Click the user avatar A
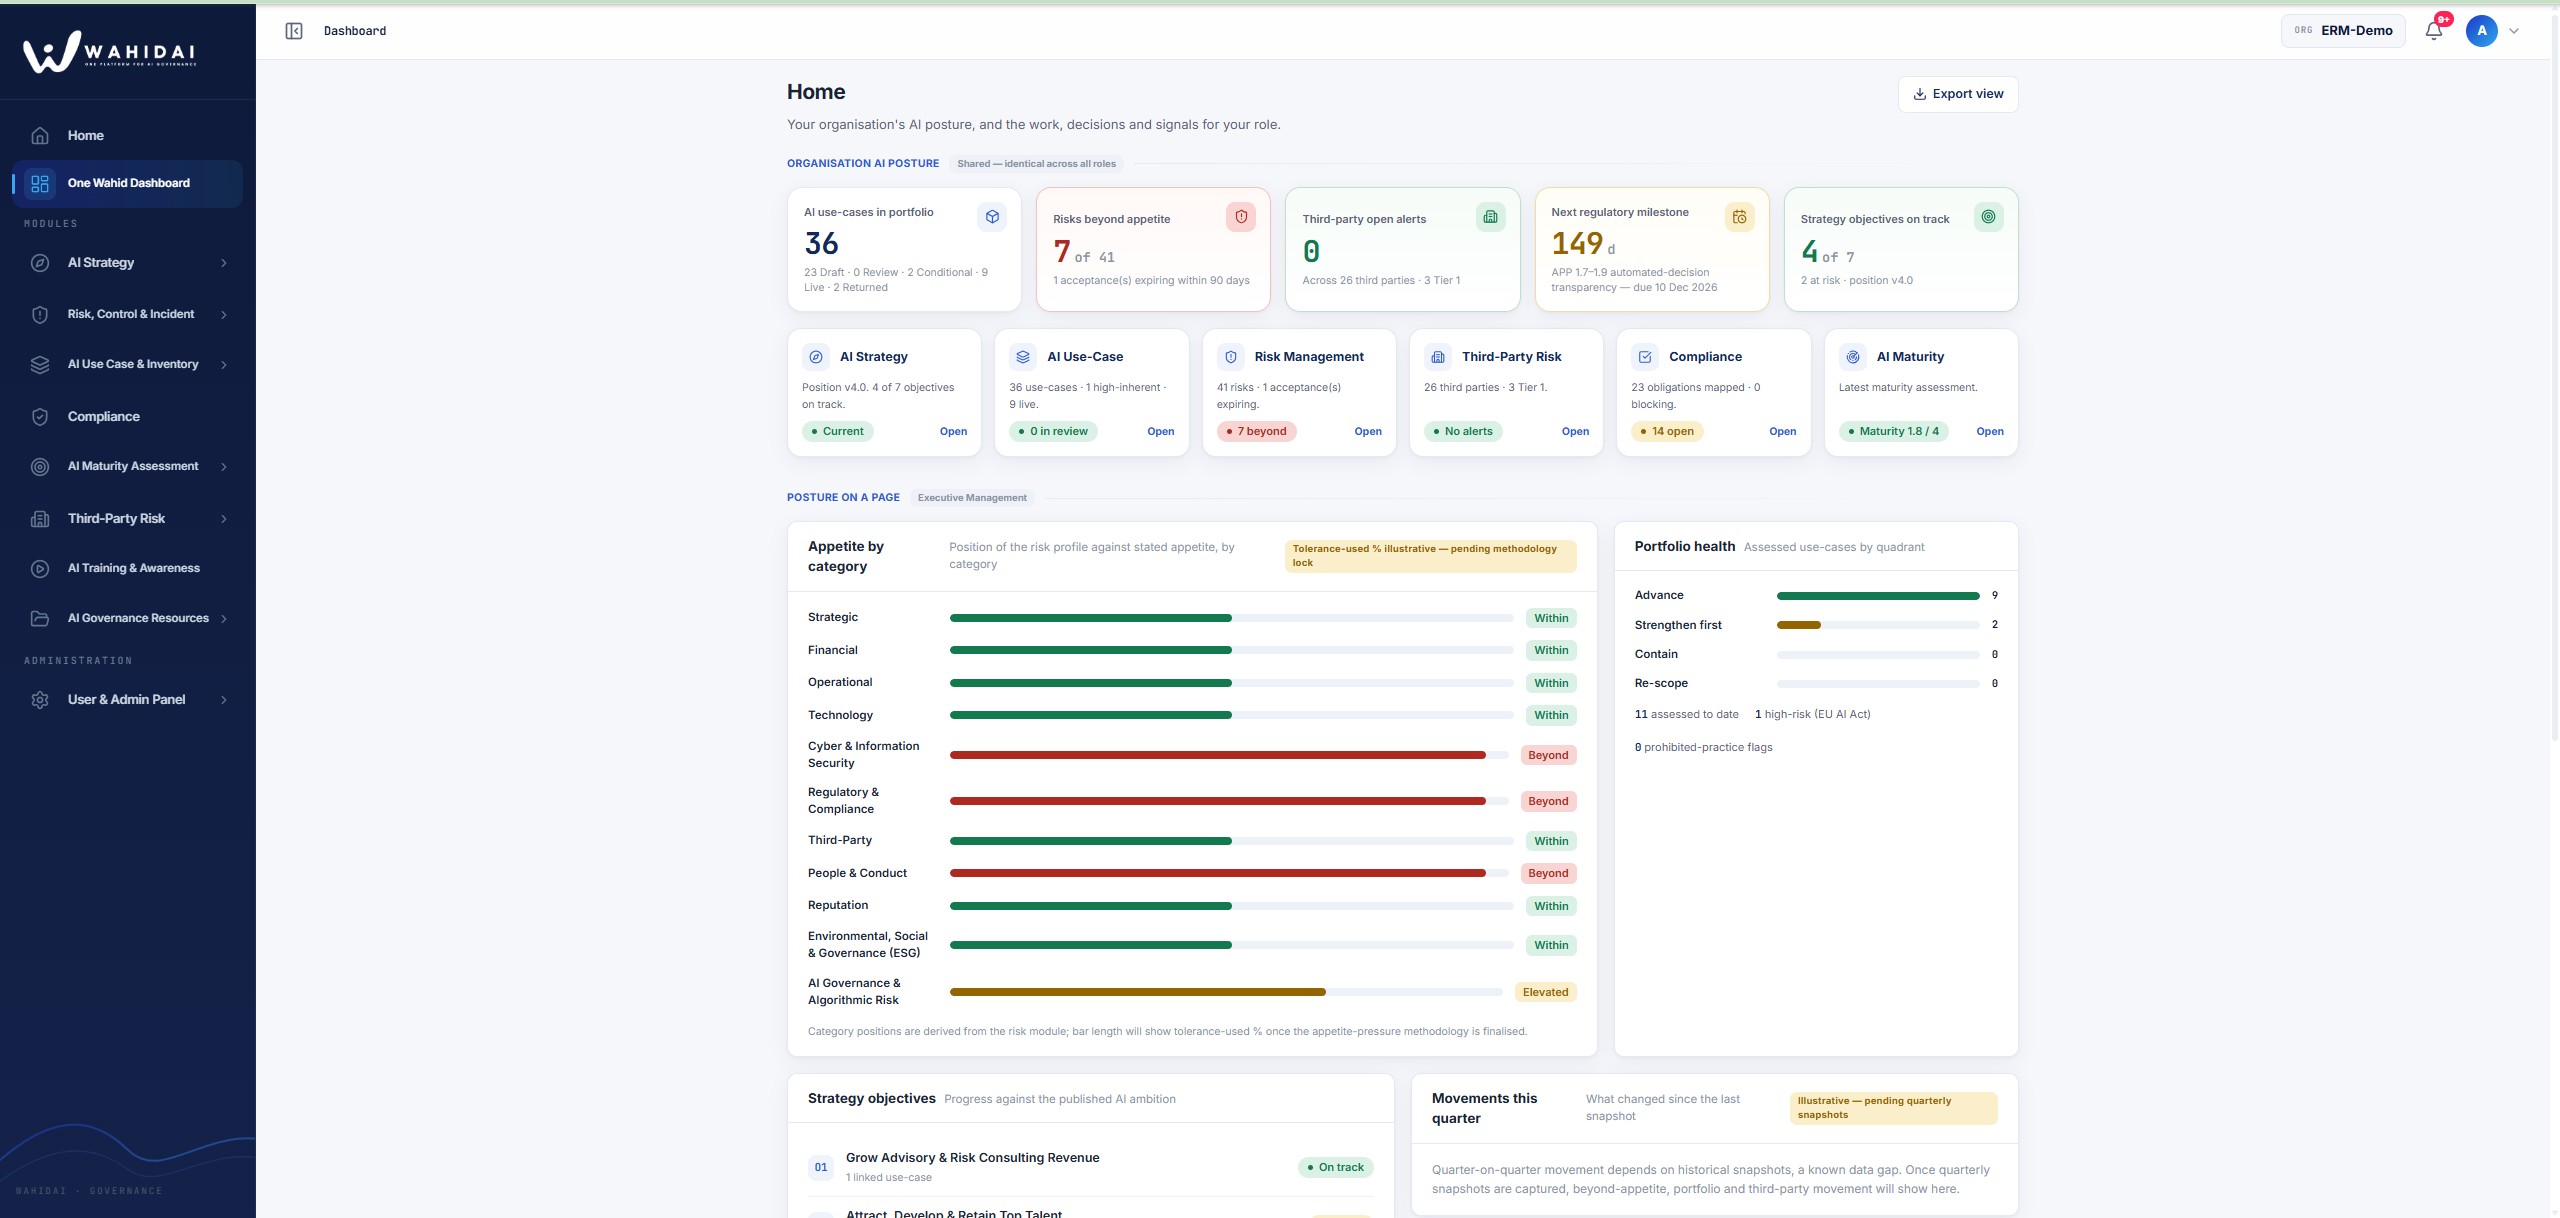2560x1218 pixels. click(x=2482, y=31)
